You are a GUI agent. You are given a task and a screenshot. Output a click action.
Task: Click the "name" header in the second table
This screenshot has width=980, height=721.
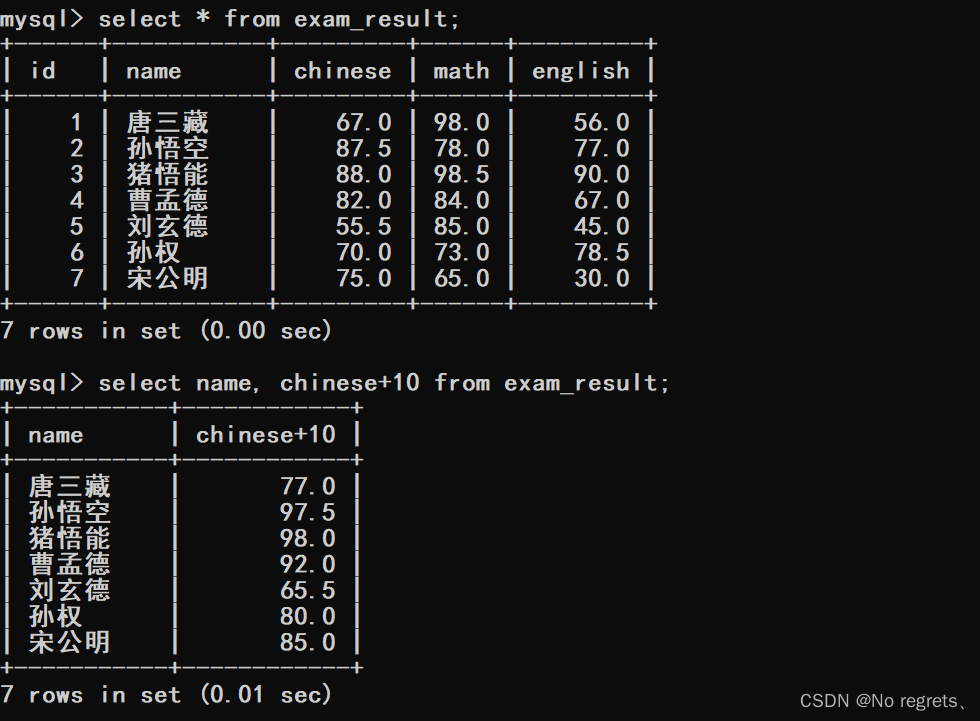(56, 435)
